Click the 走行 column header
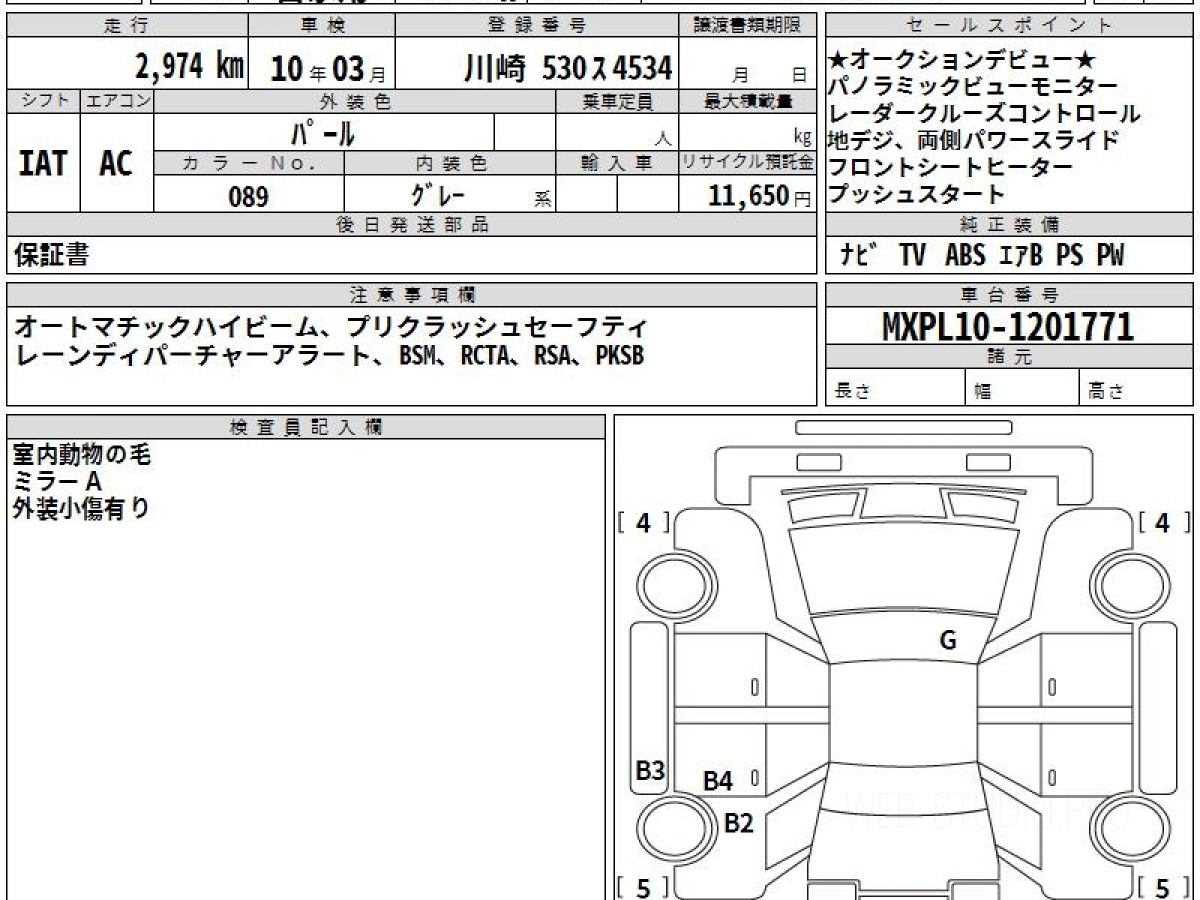The image size is (1200, 900). (x=125, y=26)
